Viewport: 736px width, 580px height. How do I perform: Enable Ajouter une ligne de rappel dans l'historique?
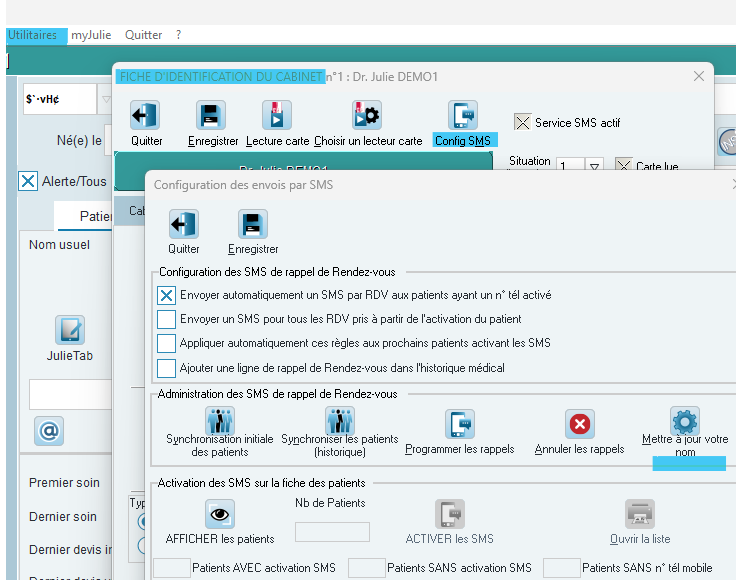167,368
